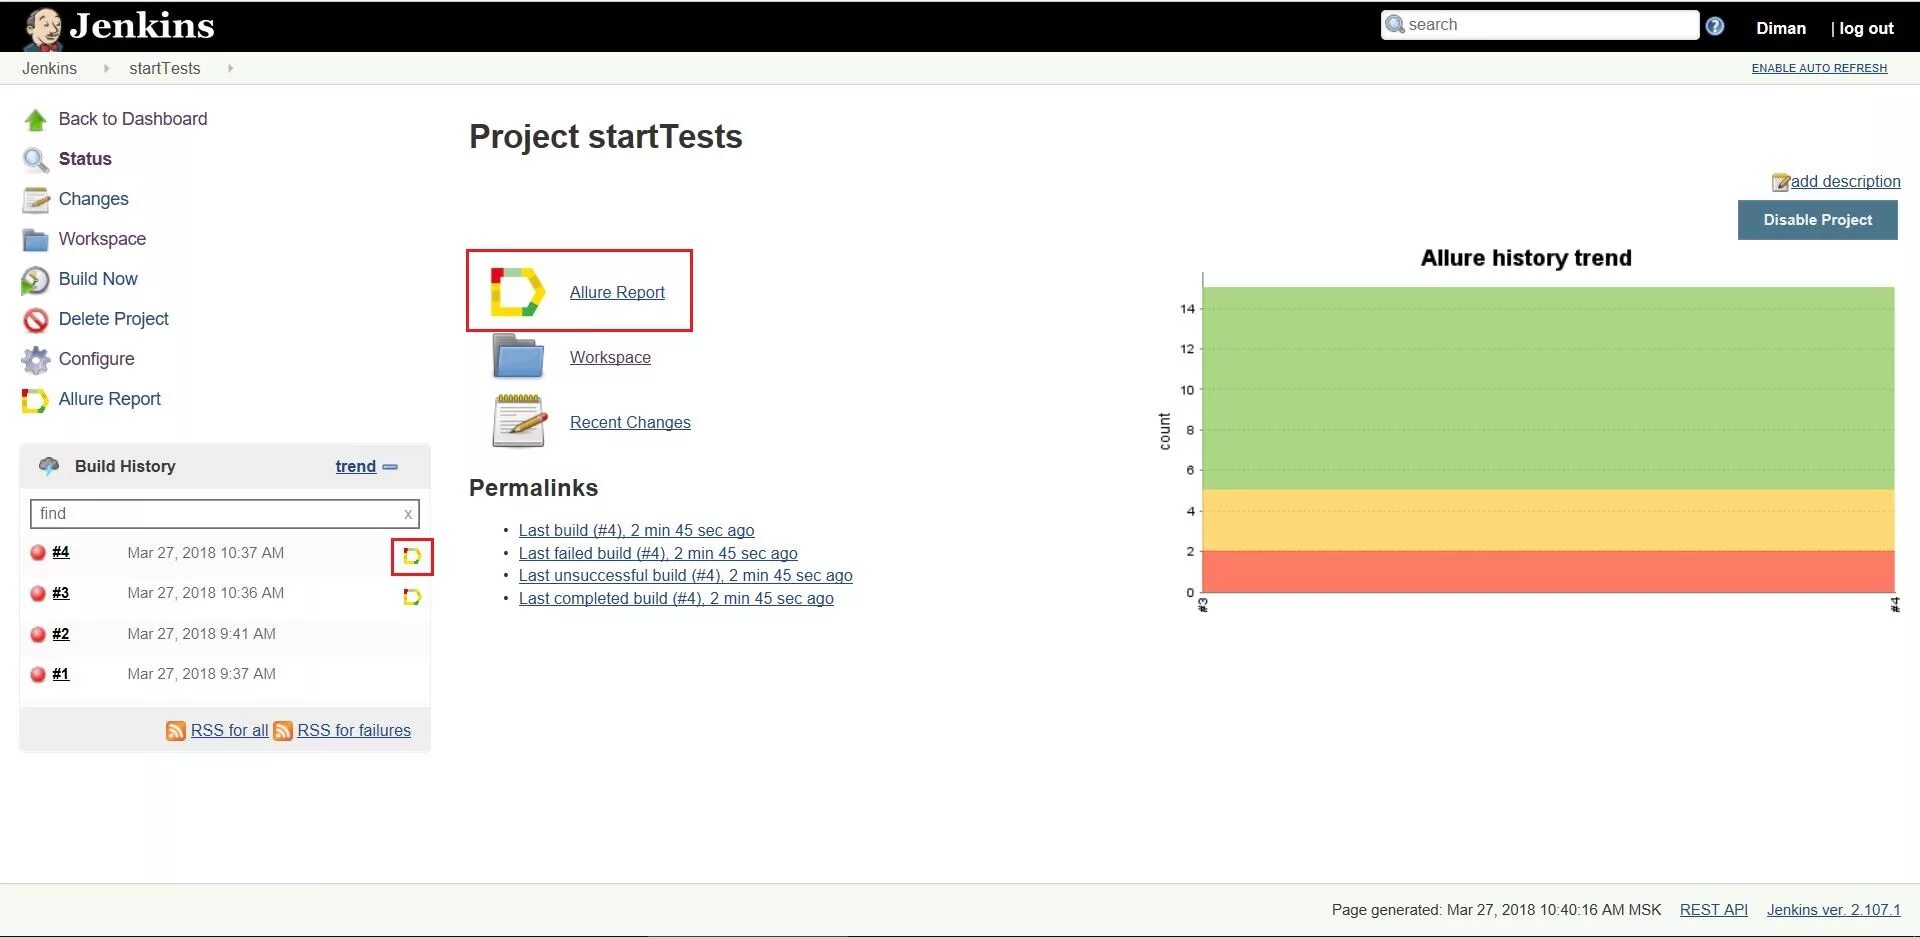Viewport: 1920px width, 937px height.
Task: Focus the top search box
Action: tap(1540, 25)
